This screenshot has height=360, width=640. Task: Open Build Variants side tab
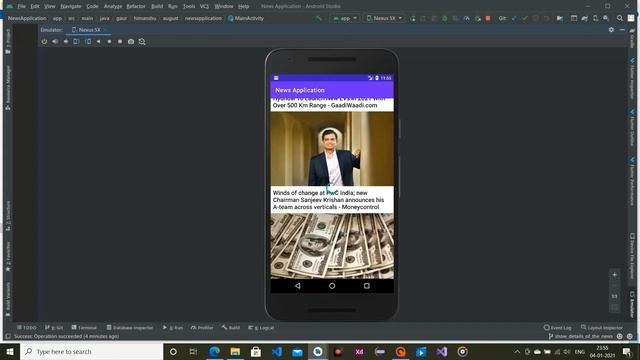[x=8, y=299]
